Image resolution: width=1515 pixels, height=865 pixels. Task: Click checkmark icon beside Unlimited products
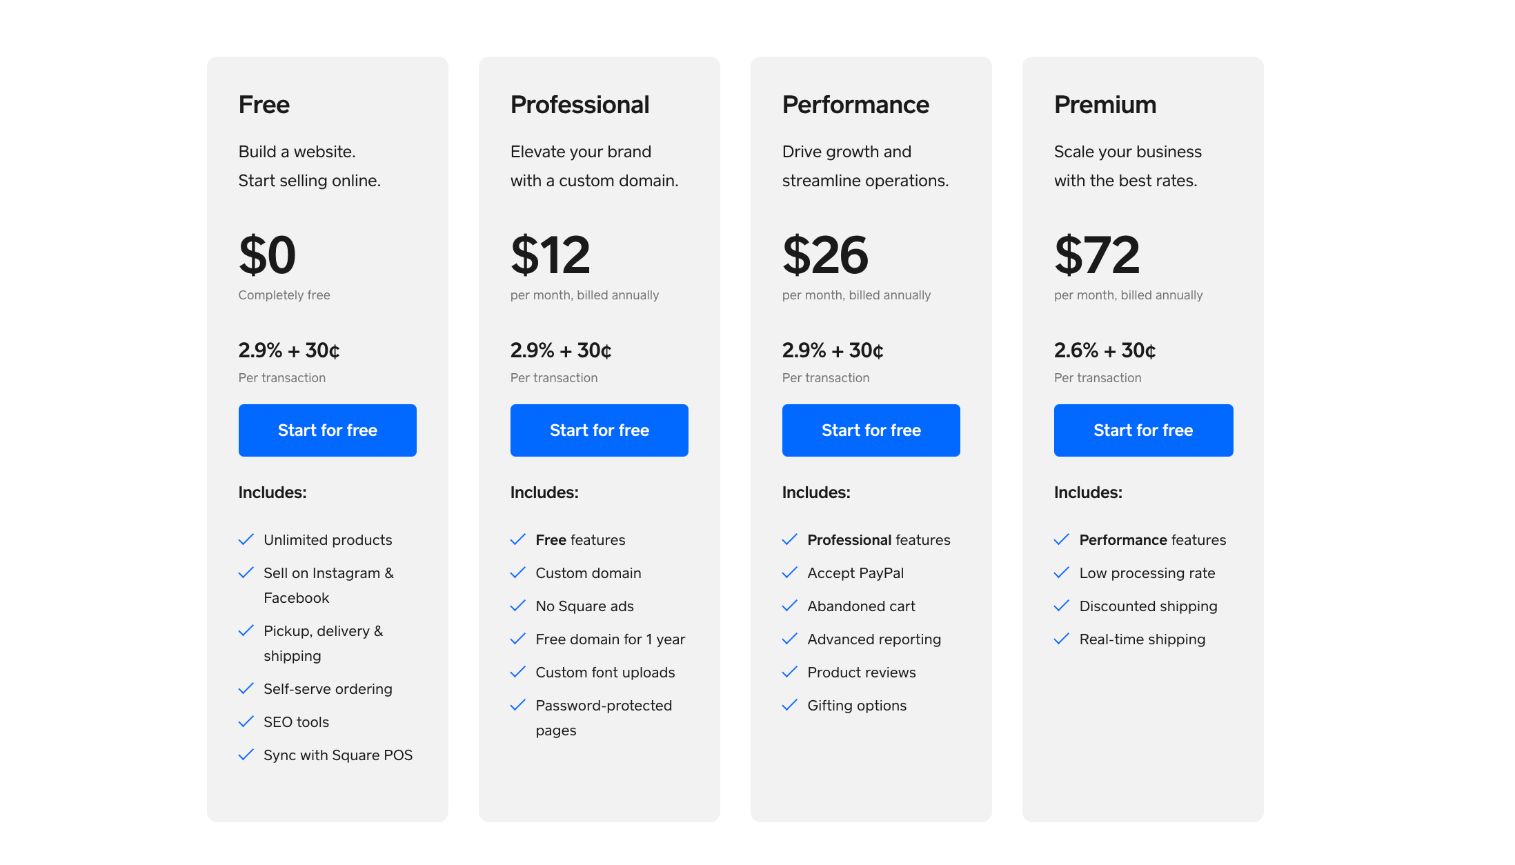pos(246,540)
